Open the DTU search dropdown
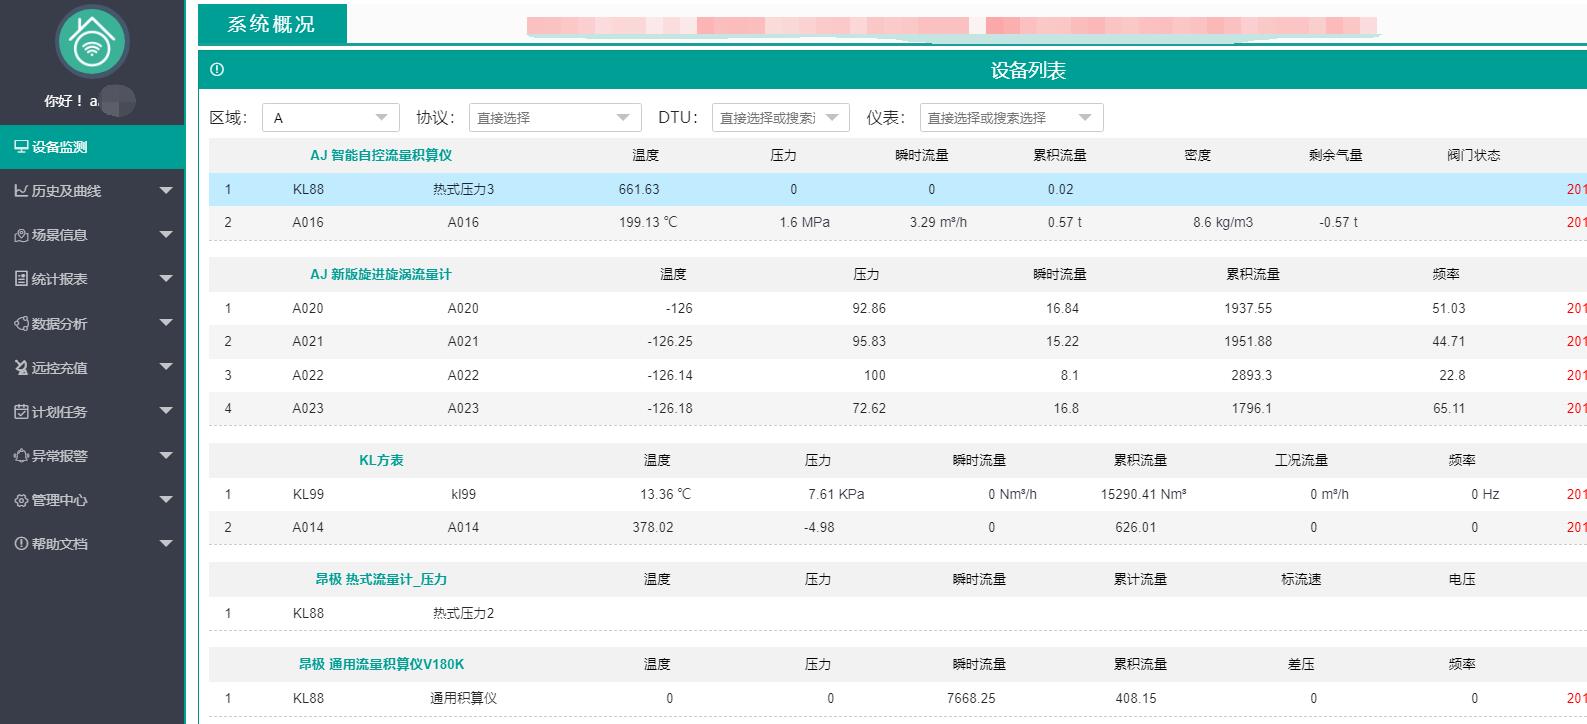Screen dimensions: 1587x724 780,118
